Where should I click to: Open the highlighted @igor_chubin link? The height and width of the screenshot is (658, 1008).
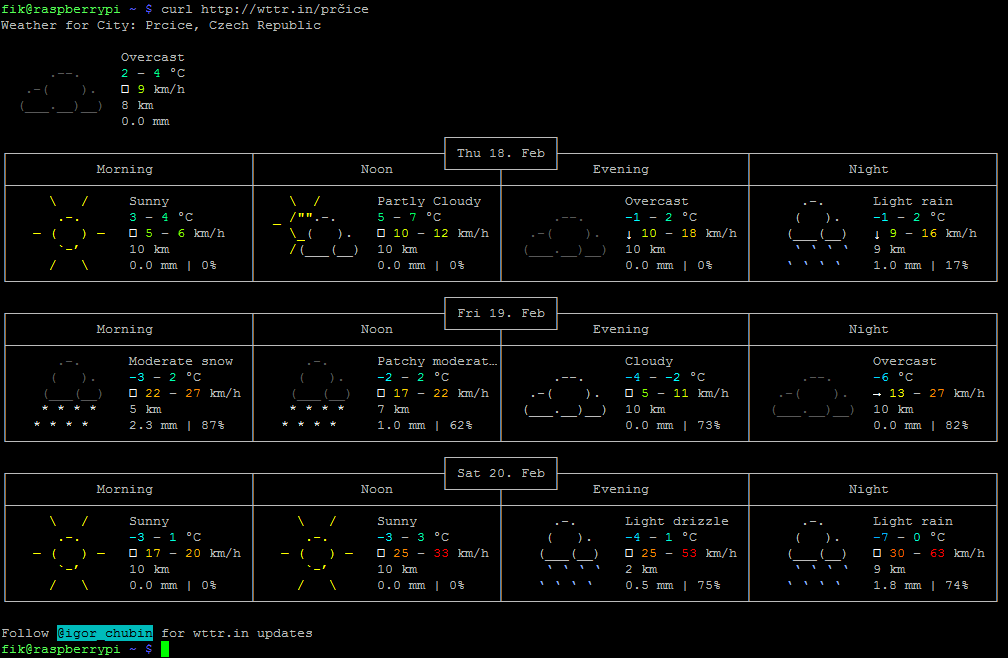point(105,633)
